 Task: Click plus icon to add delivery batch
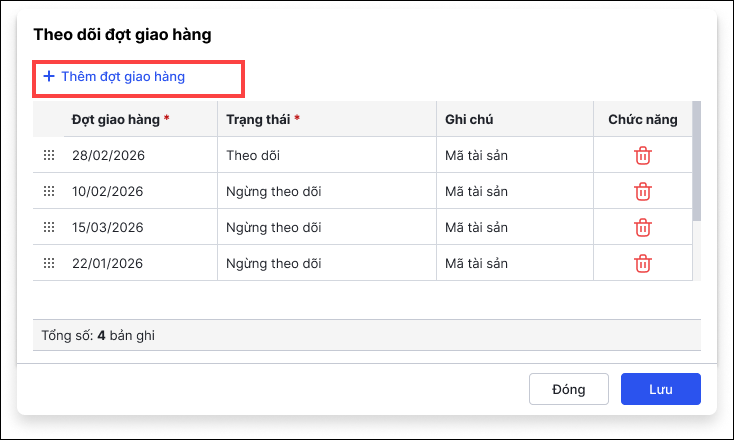tap(48, 76)
